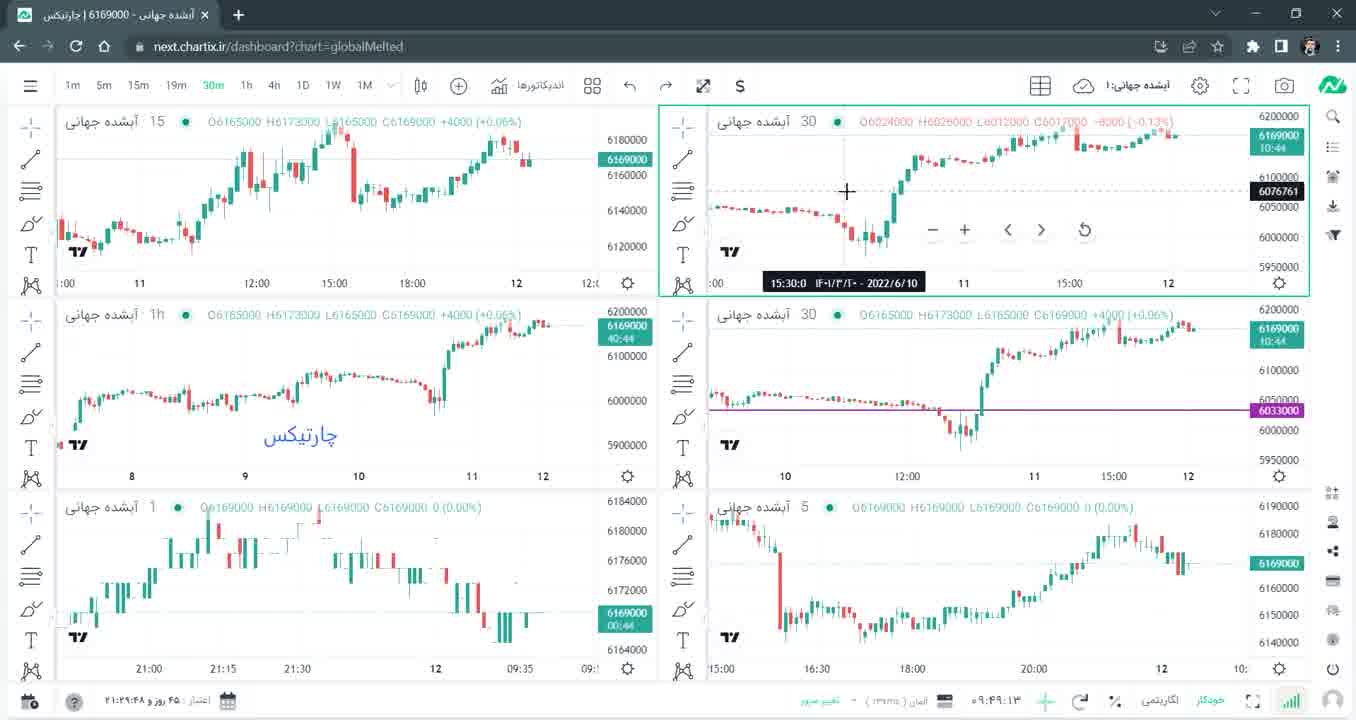Expand the timeframe list chevron after 1M
This screenshot has height=720, width=1356.
391,86
